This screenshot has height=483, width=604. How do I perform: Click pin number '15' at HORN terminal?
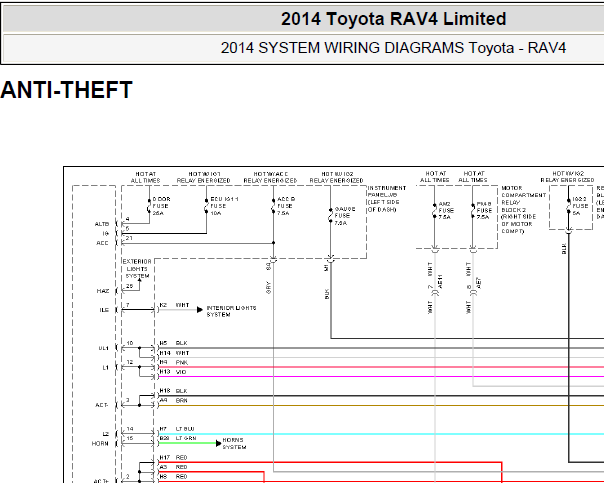tap(130, 438)
